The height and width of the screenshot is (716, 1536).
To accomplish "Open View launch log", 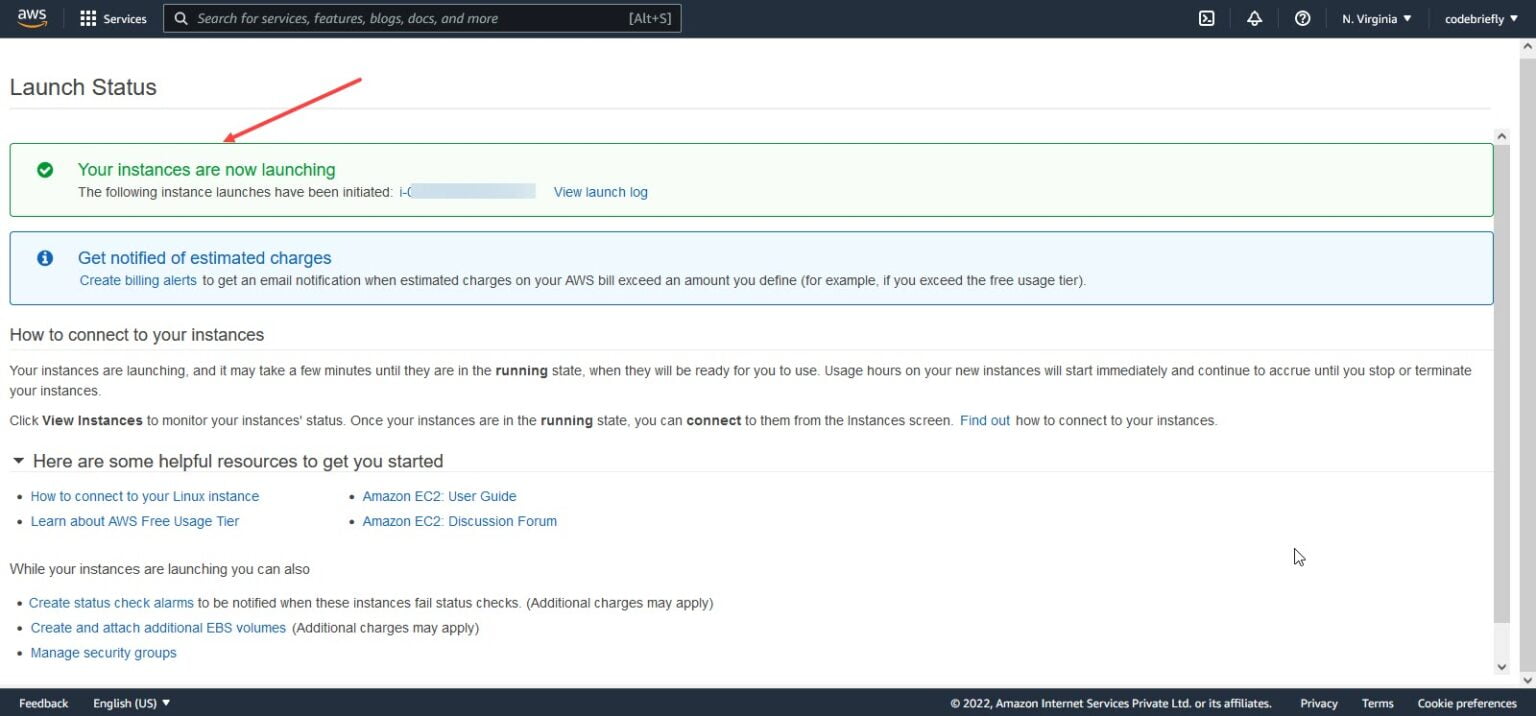I will point(600,192).
